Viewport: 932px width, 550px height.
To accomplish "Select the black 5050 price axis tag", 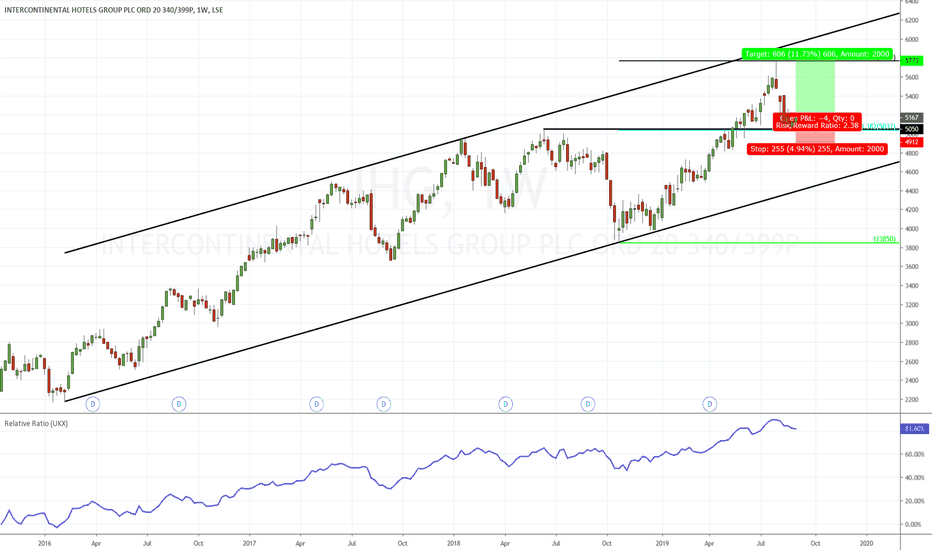I will pyautogui.click(x=912, y=129).
